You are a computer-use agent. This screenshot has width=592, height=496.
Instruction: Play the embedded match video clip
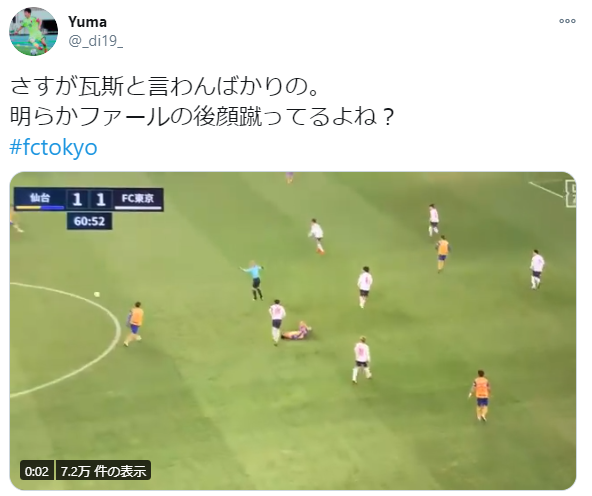[x=293, y=331]
